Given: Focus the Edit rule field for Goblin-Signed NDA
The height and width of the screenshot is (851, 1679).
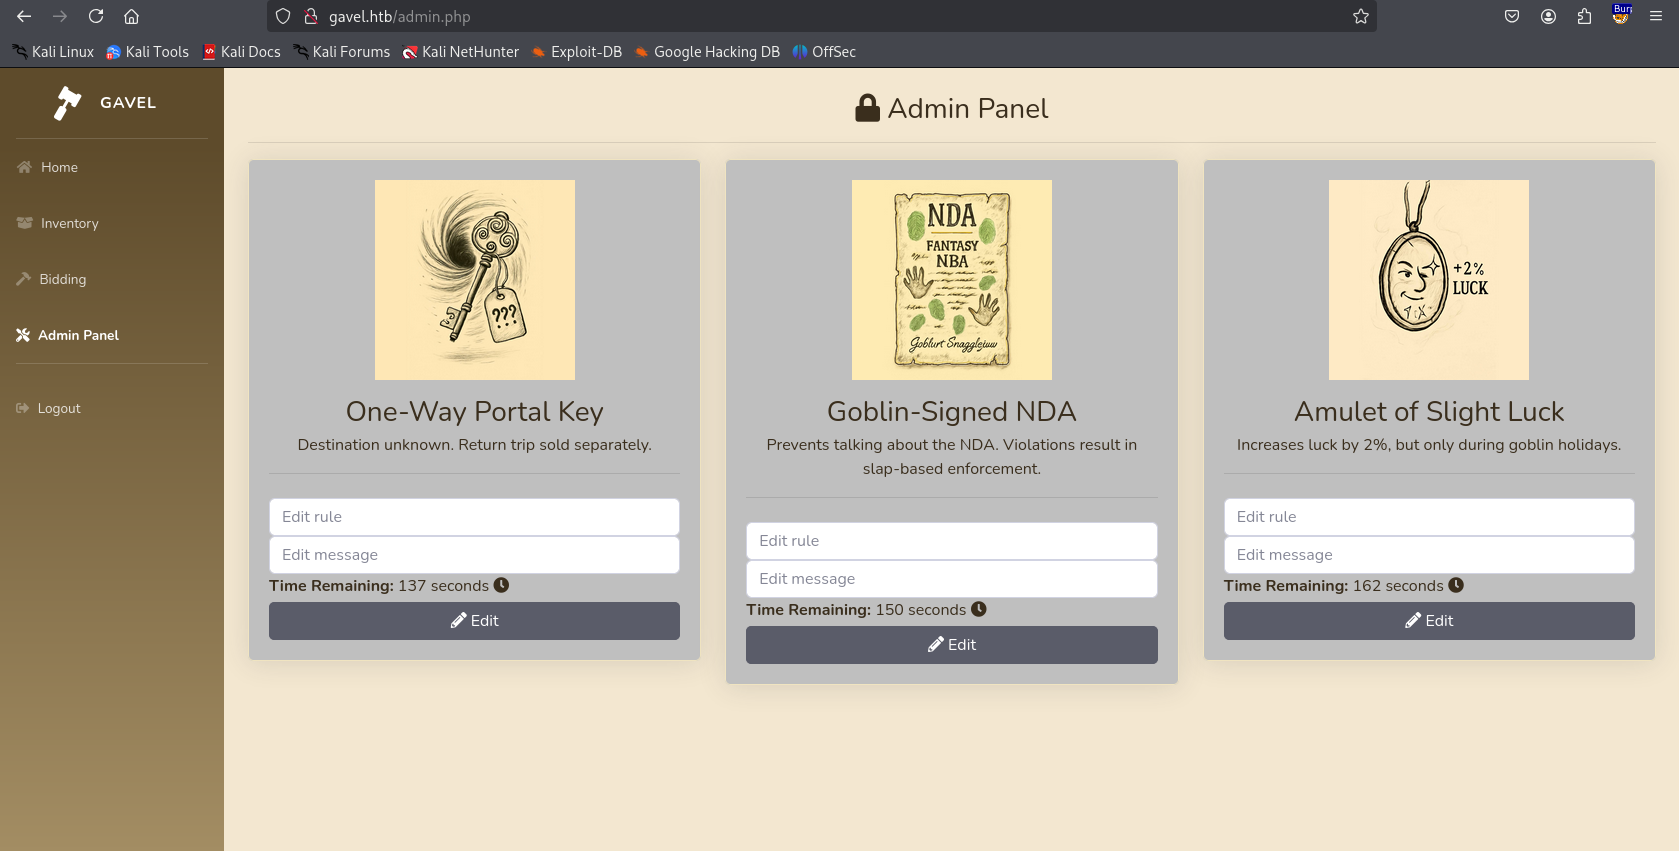Looking at the screenshot, I should 951,541.
